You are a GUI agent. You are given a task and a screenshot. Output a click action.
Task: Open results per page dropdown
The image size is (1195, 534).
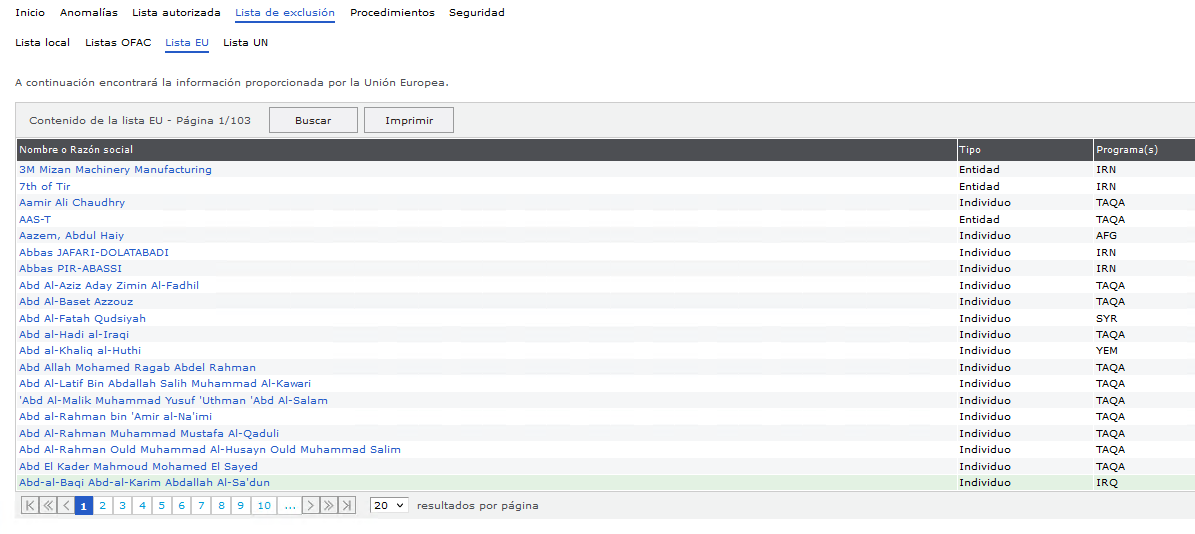tap(389, 506)
